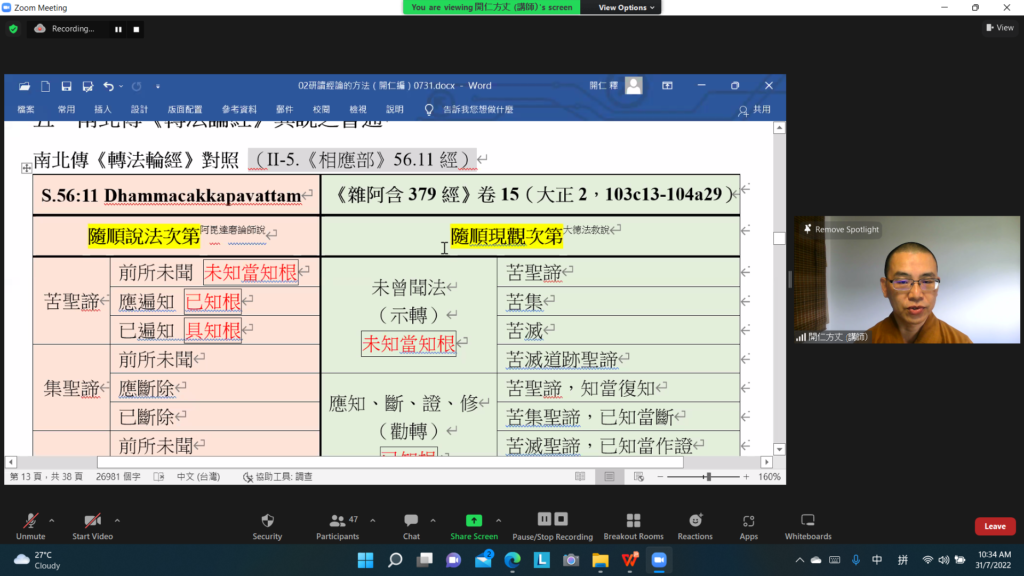
Task: Adjust the Word zoom slider
Action: point(708,477)
